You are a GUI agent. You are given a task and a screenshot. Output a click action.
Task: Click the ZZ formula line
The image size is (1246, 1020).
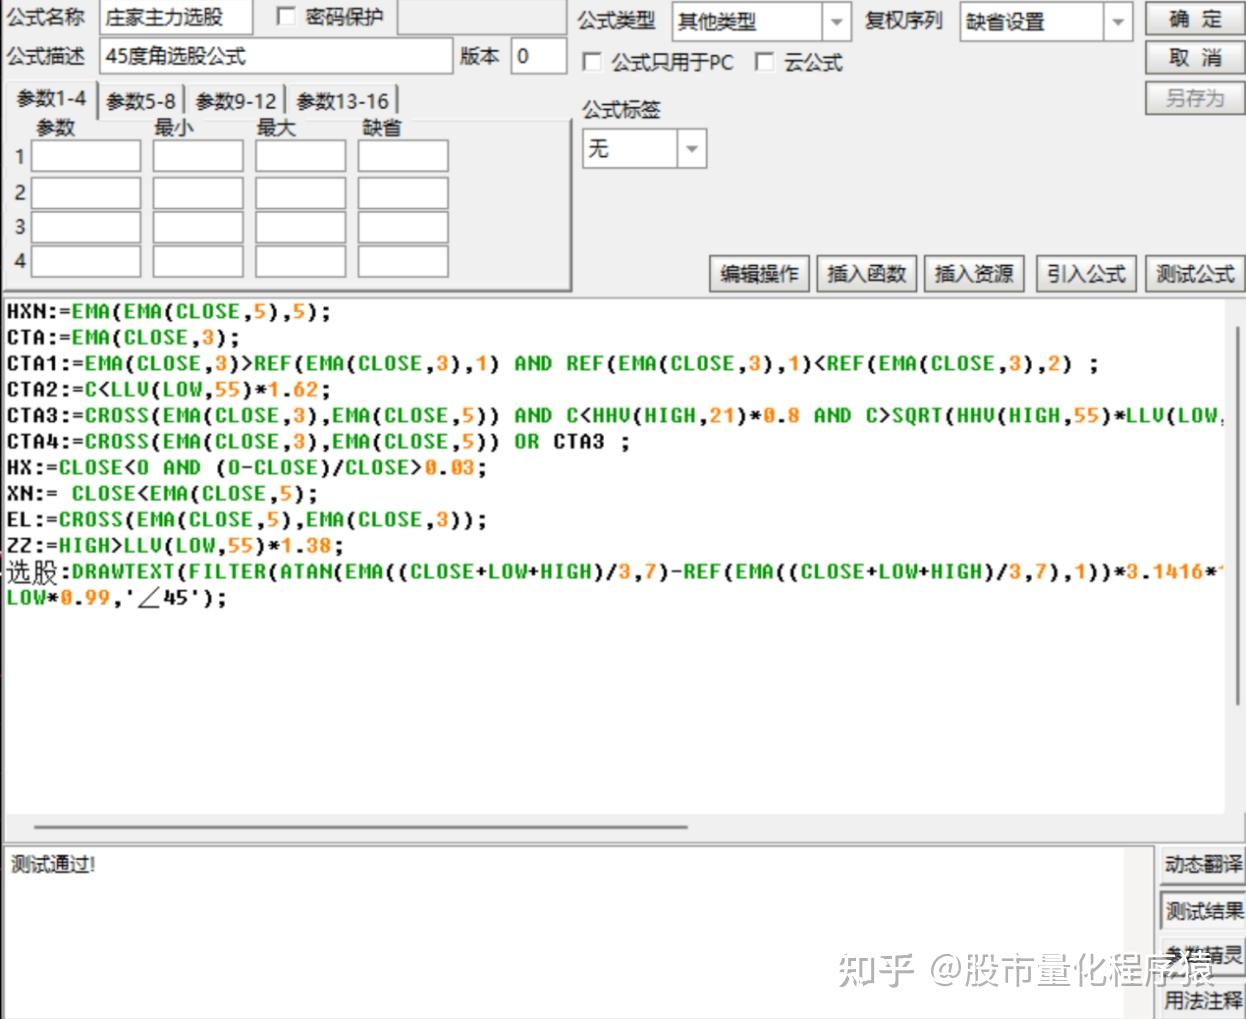coord(175,546)
